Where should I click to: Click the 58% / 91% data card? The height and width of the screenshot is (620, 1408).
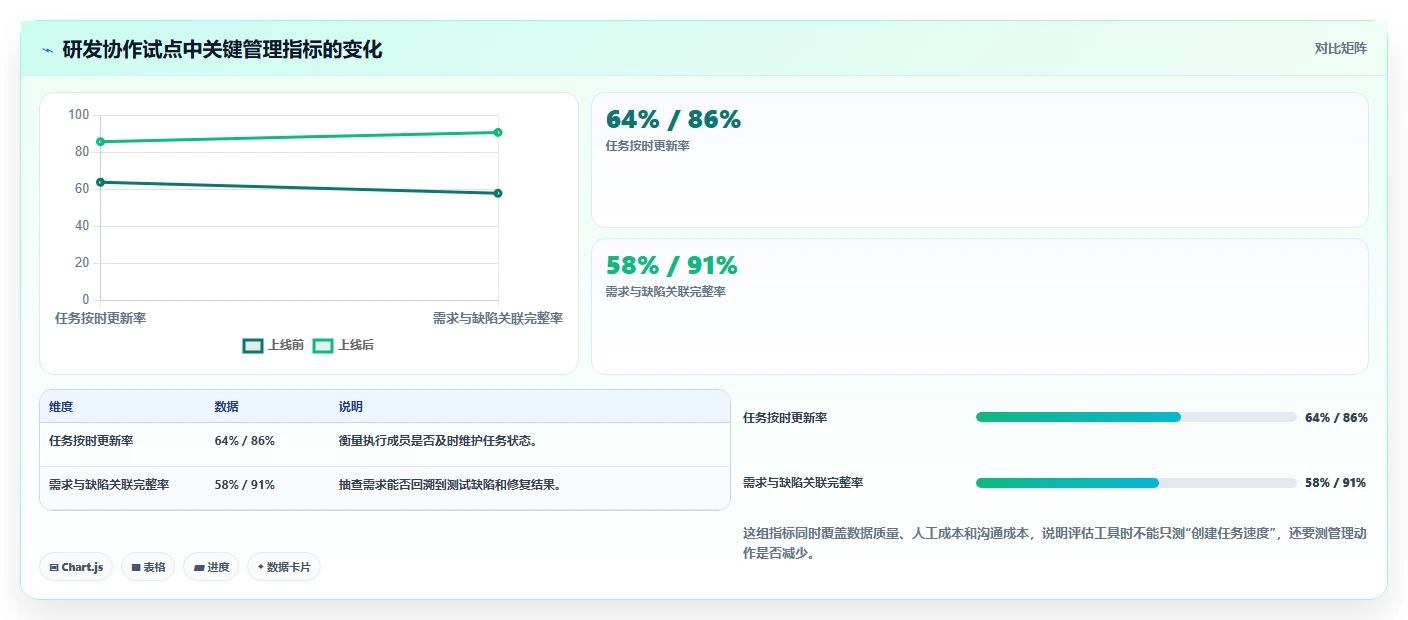(x=980, y=306)
